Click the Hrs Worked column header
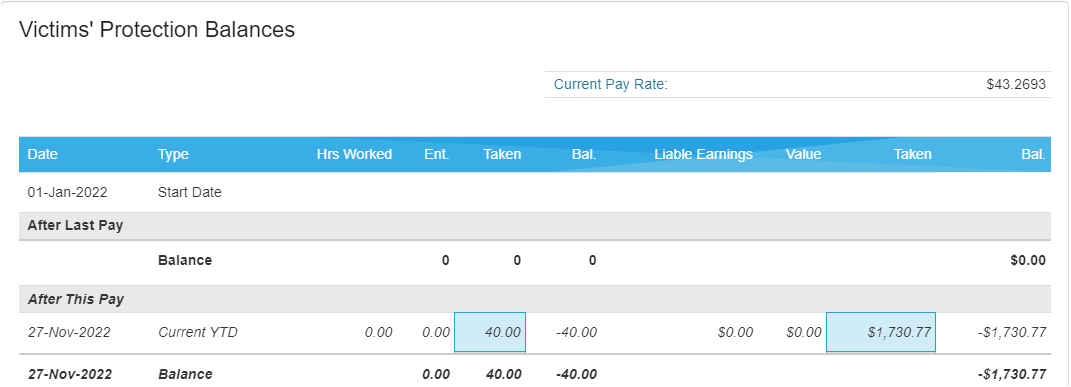This screenshot has height=387, width=1071. pos(354,154)
